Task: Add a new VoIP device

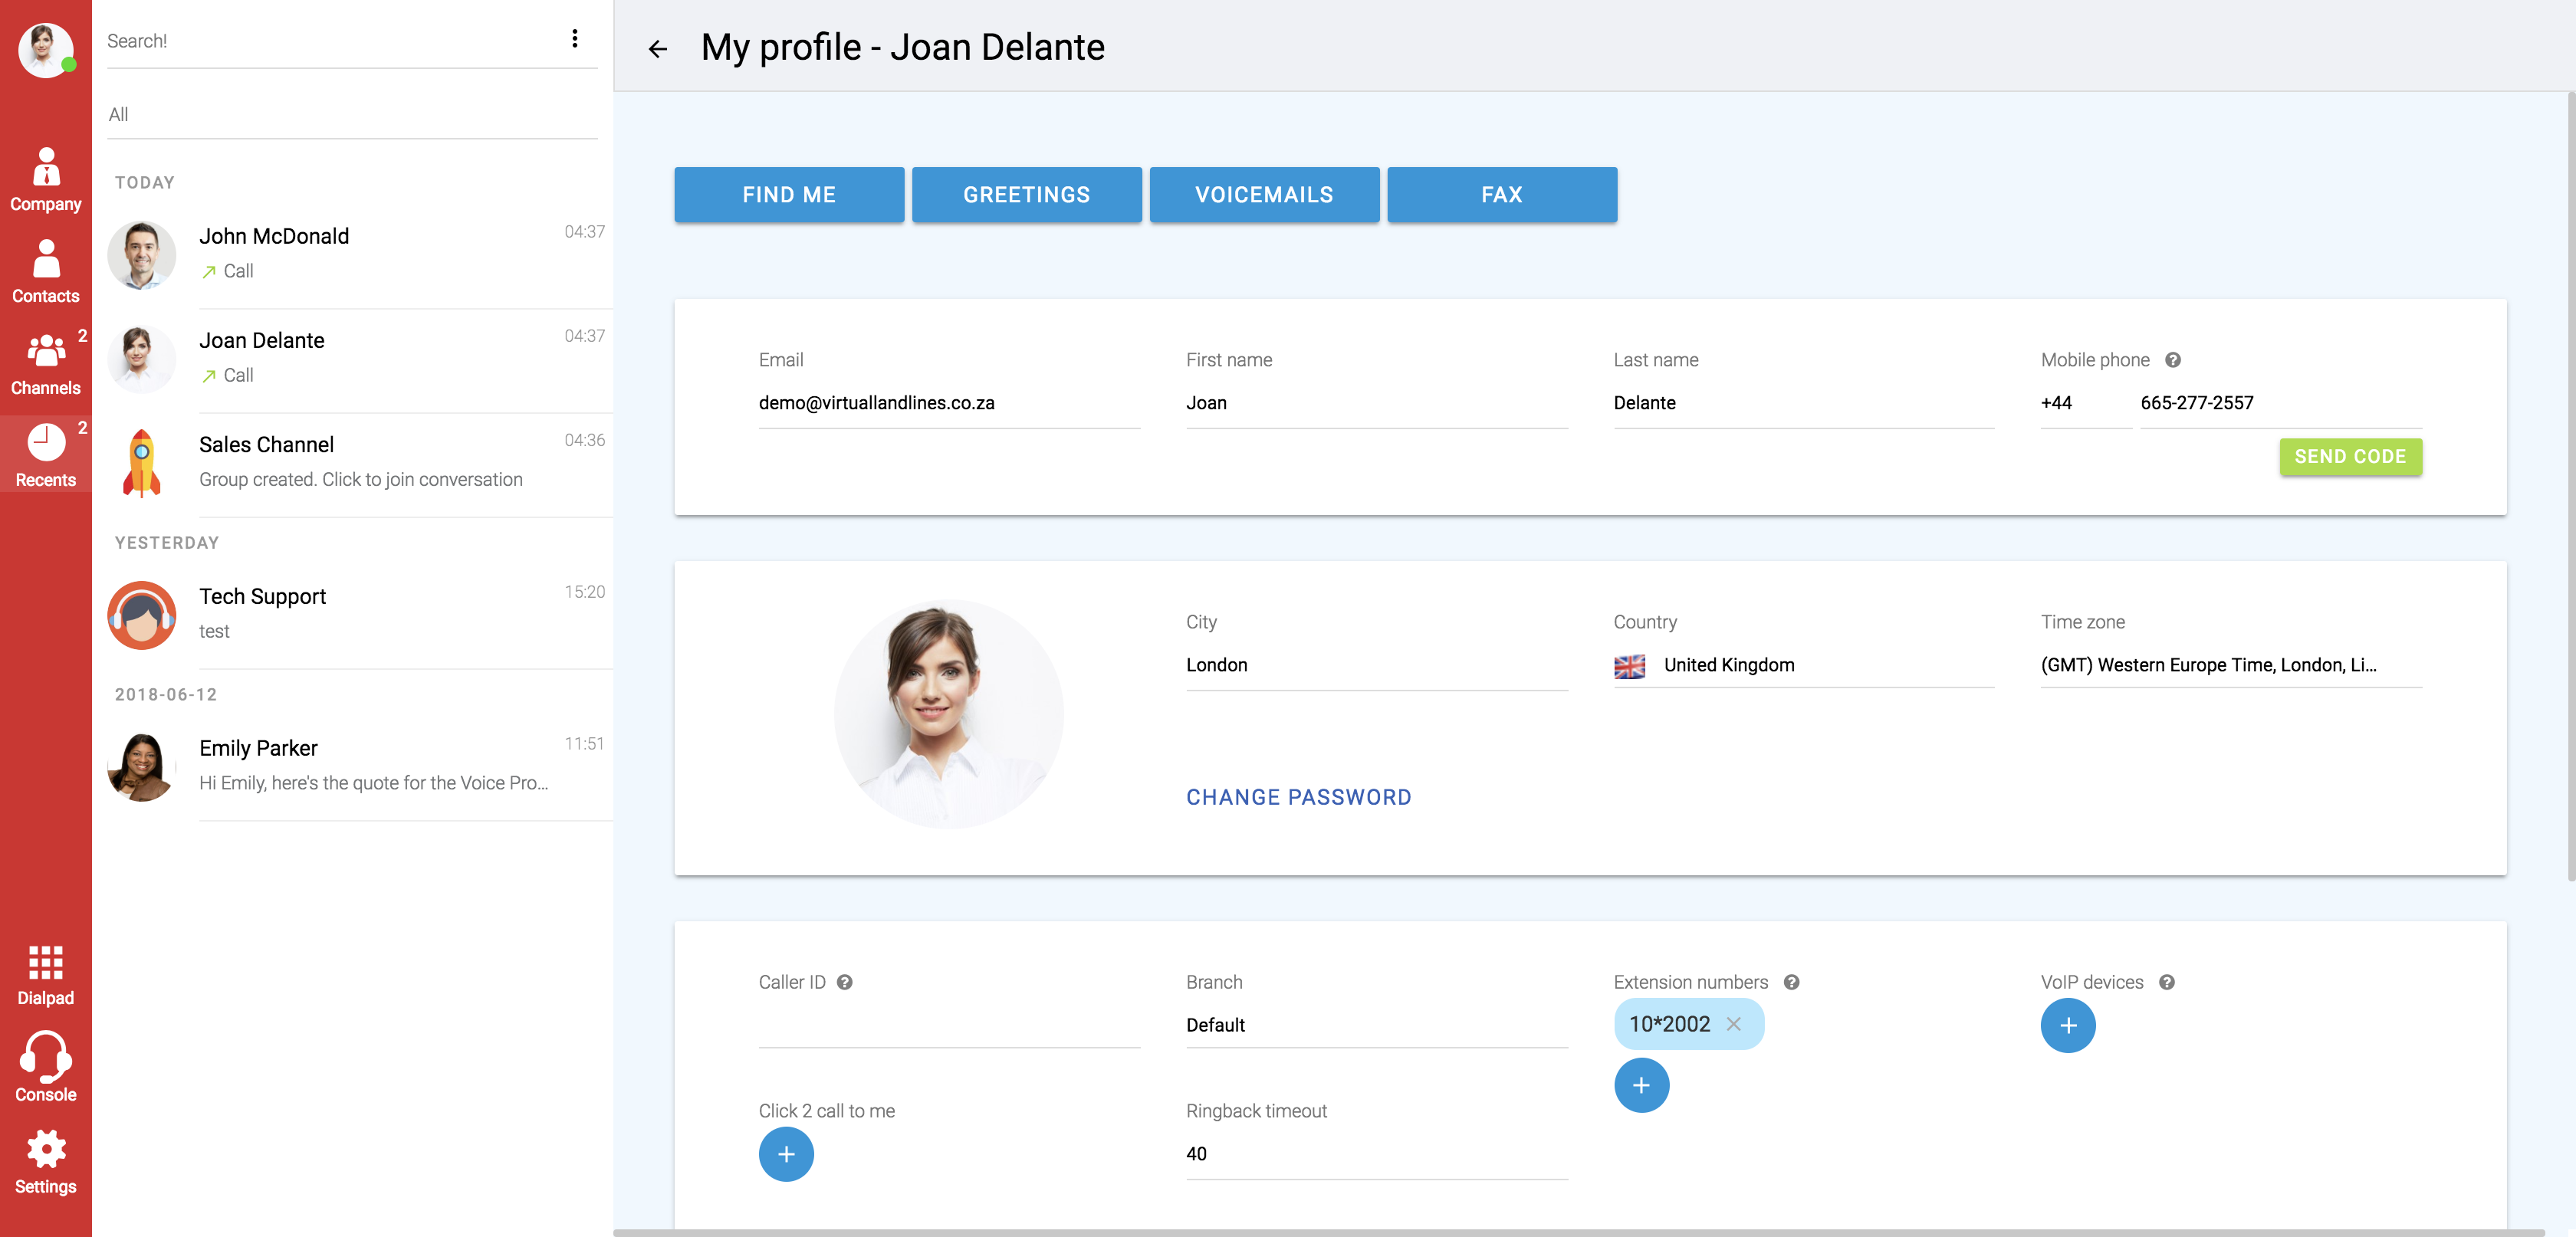Action: pyautogui.click(x=2067, y=1025)
